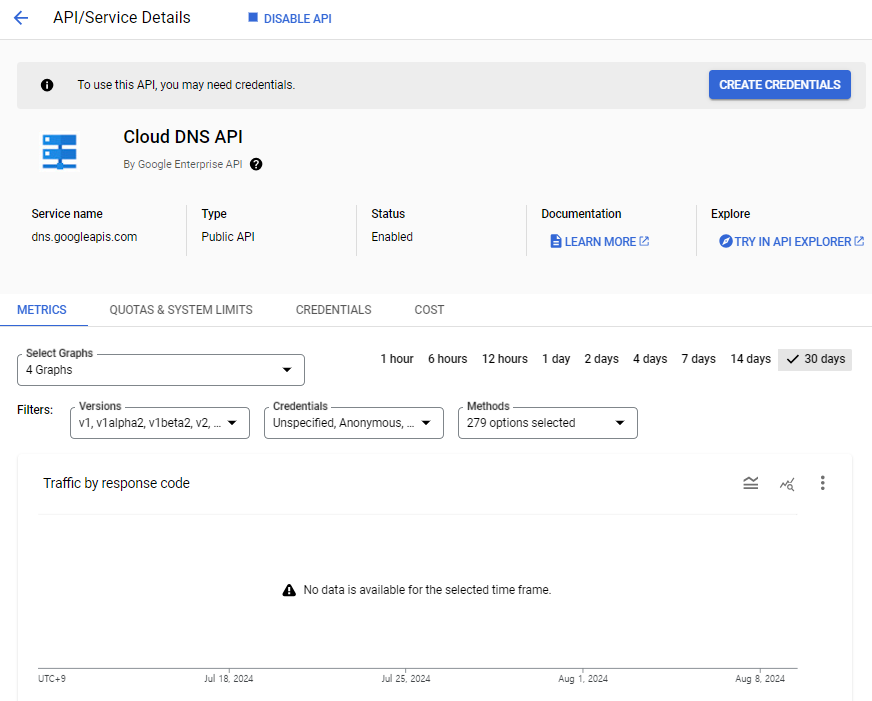
Task: Open the Select Graphs dropdown
Action: coord(161,370)
